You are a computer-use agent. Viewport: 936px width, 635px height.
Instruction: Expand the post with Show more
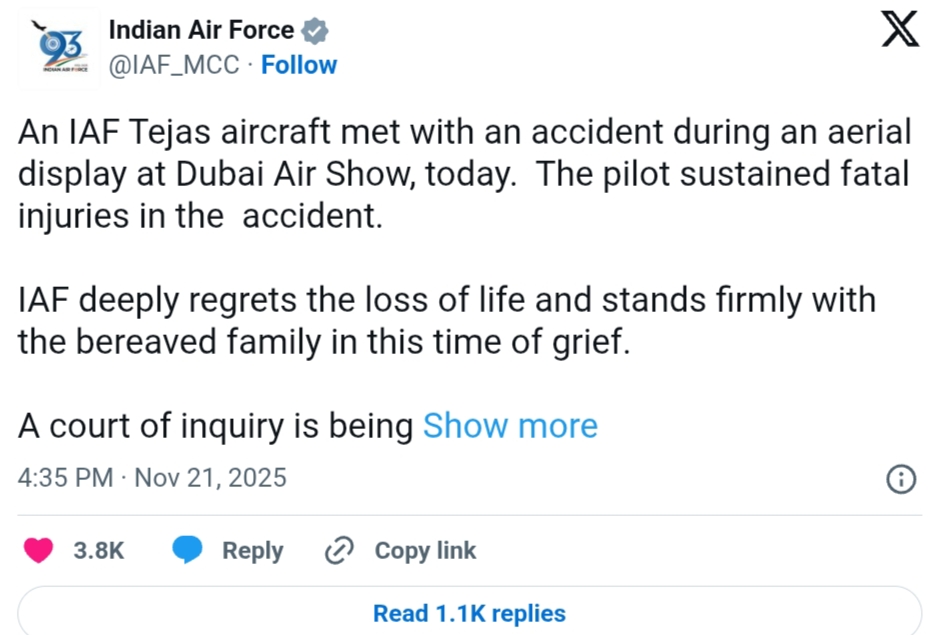510,426
